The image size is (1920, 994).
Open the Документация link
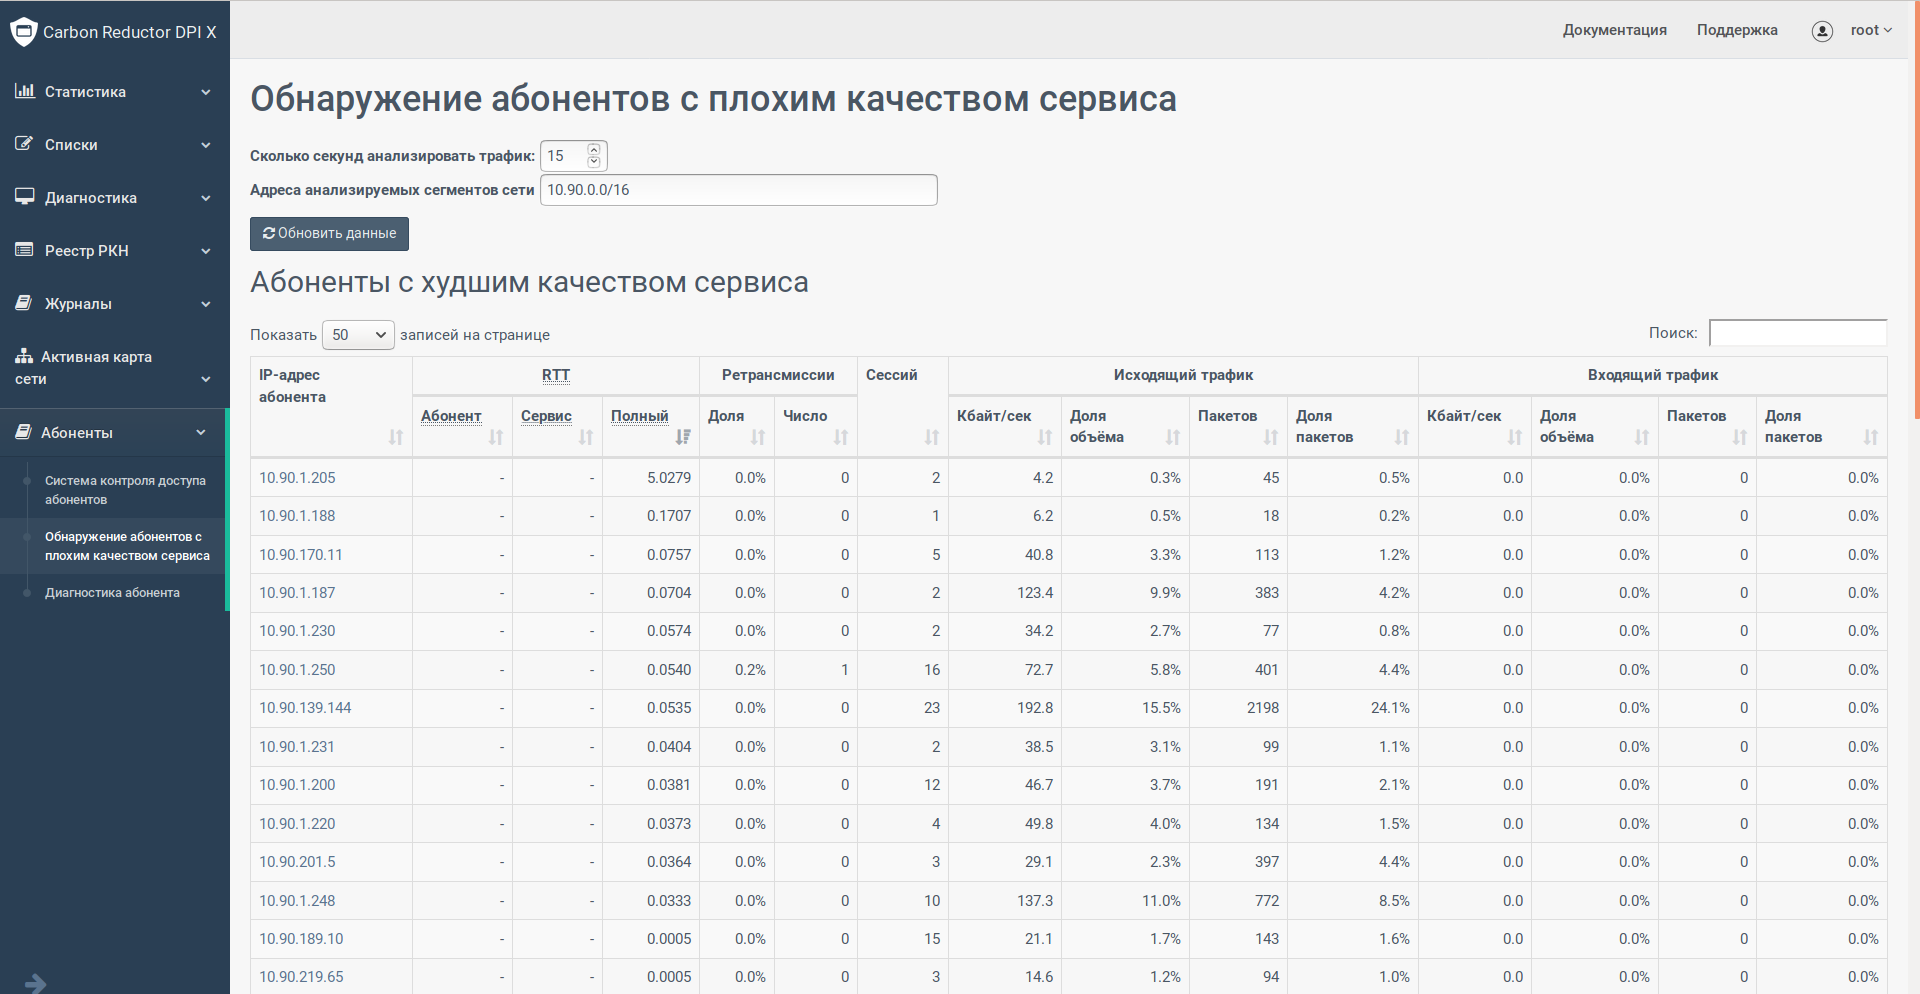(x=1615, y=30)
